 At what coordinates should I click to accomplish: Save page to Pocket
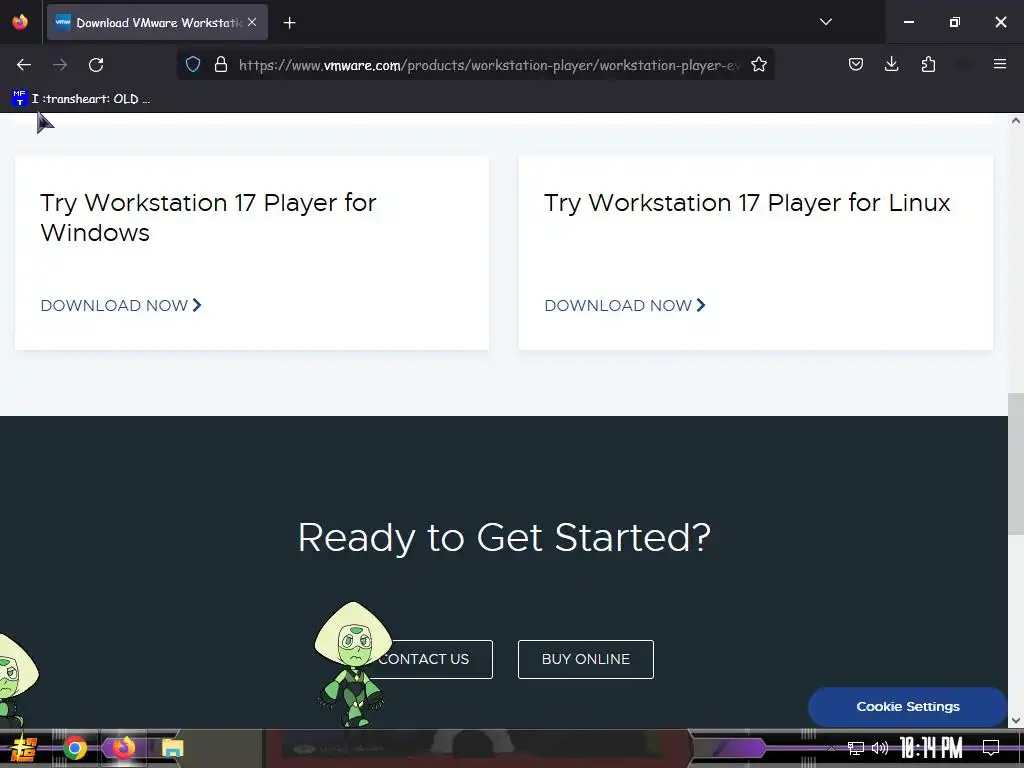coord(856,64)
